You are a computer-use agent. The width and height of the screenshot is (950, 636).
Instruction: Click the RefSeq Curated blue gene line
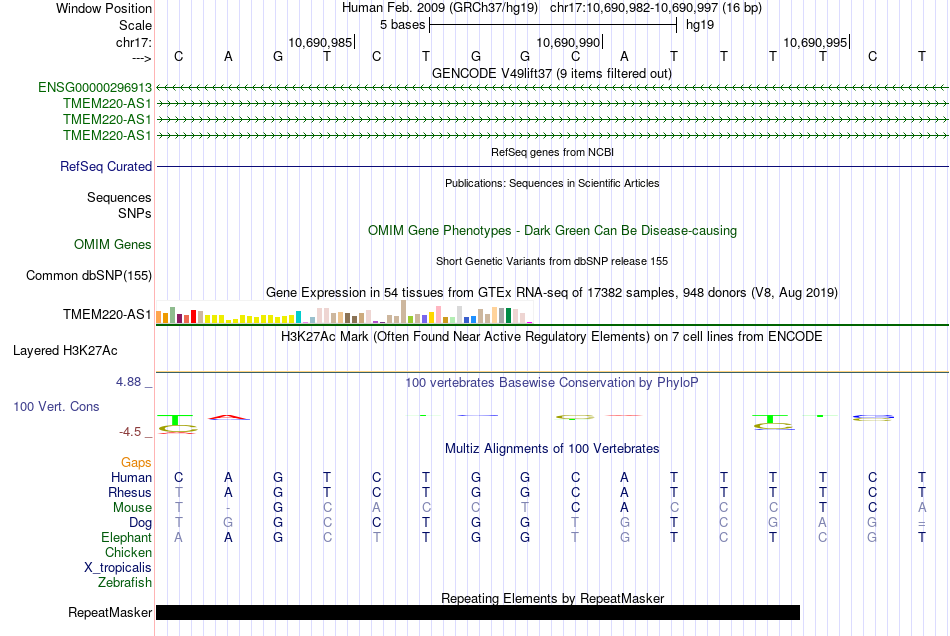click(552, 167)
